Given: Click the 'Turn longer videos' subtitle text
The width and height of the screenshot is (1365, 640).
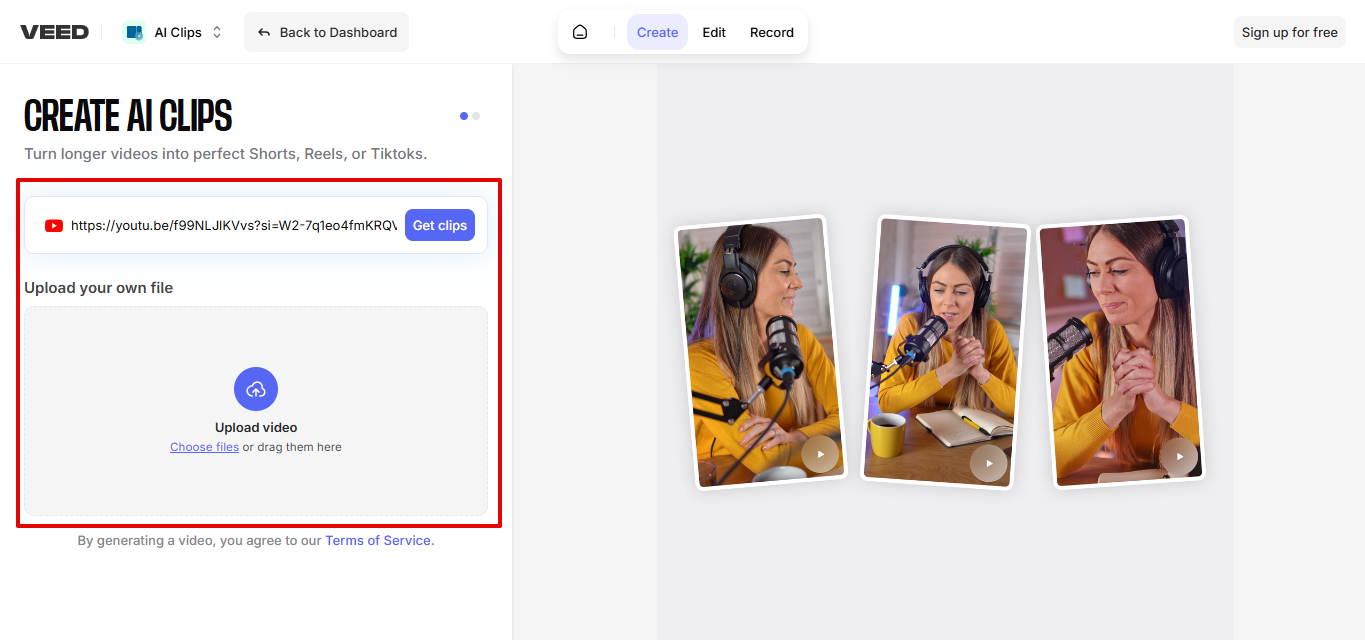Looking at the screenshot, I should 226,154.
